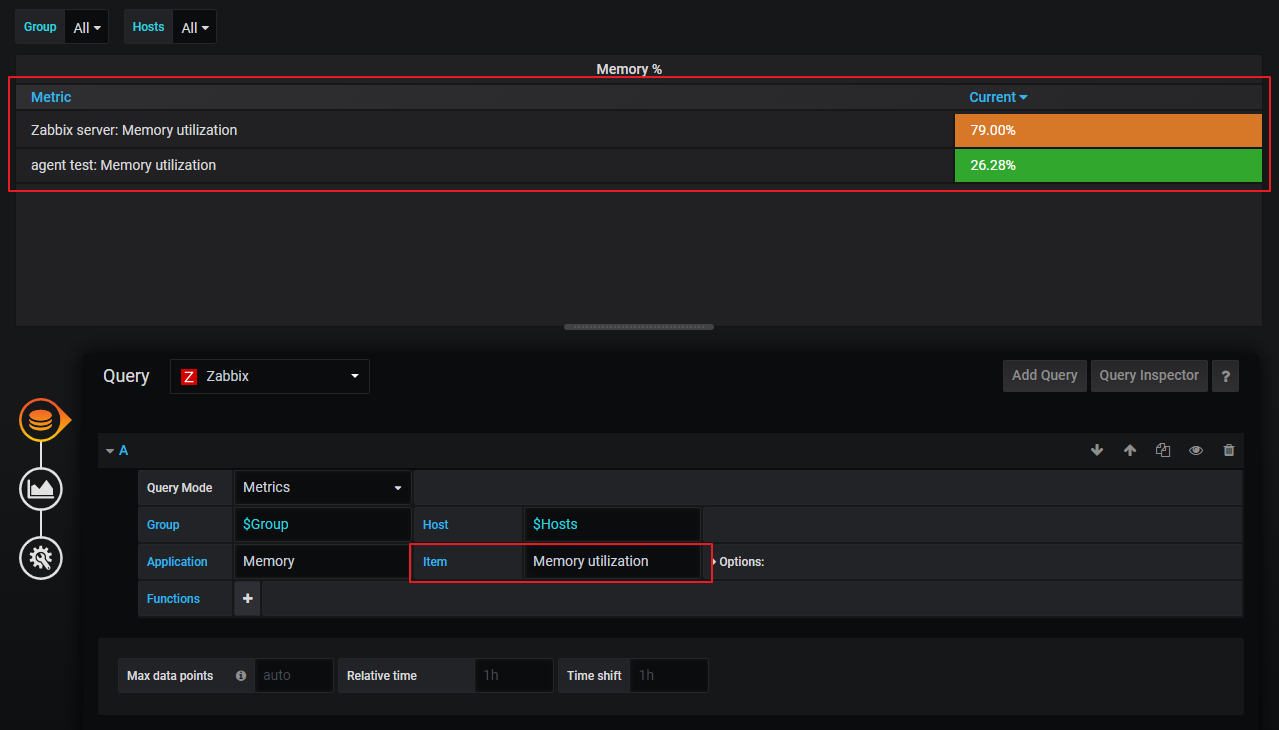Viewport: 1279px width, 730px height.
Task: Click the $Group field
Action: point(322,525)
